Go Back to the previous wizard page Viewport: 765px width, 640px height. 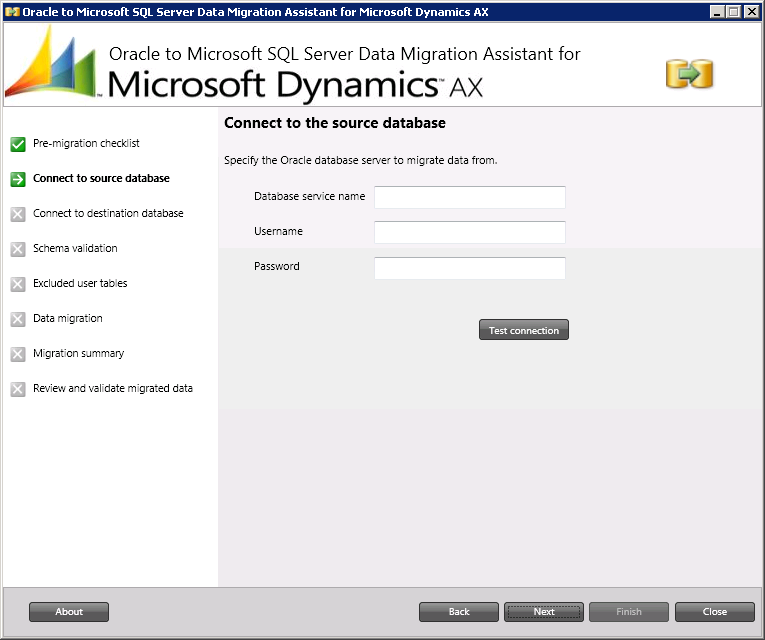(x=458, y=612)
